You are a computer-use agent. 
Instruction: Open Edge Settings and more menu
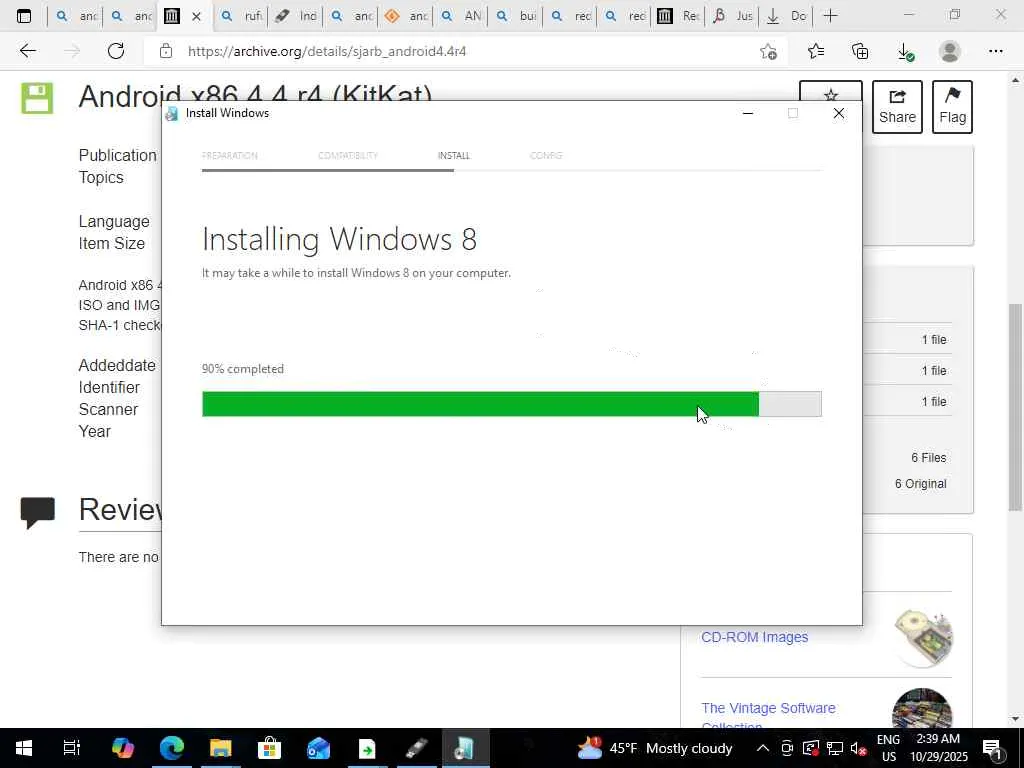click(995, 51)
